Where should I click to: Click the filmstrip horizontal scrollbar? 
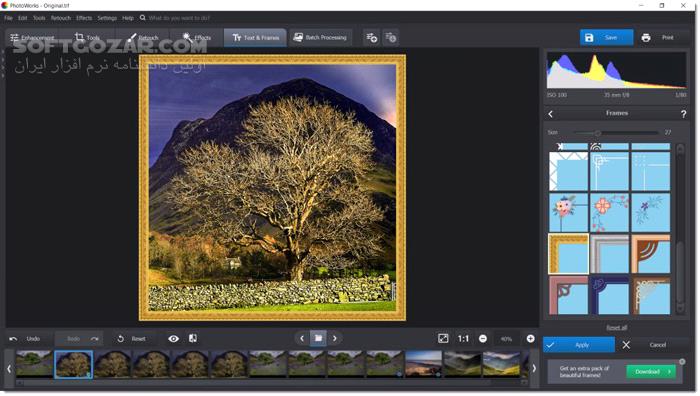point(271,383)
